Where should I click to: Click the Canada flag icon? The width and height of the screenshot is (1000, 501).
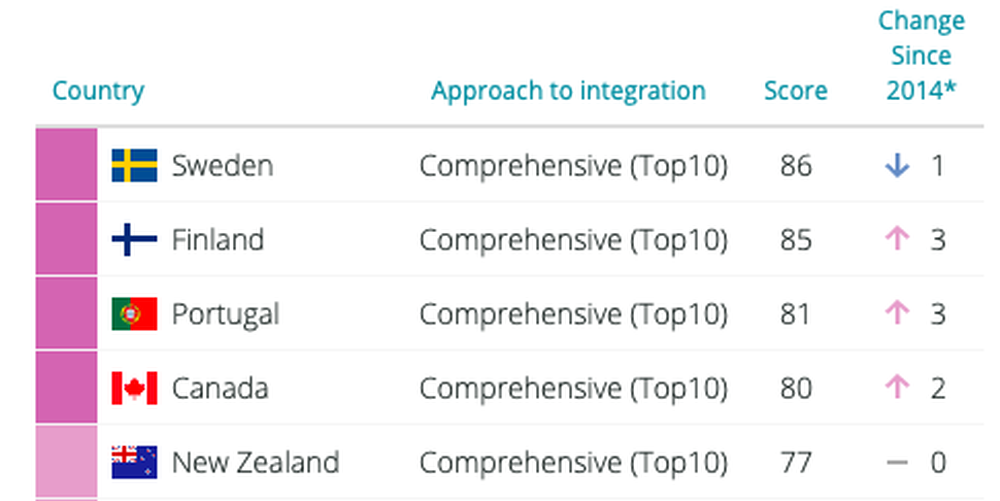(x=134, y=388)
